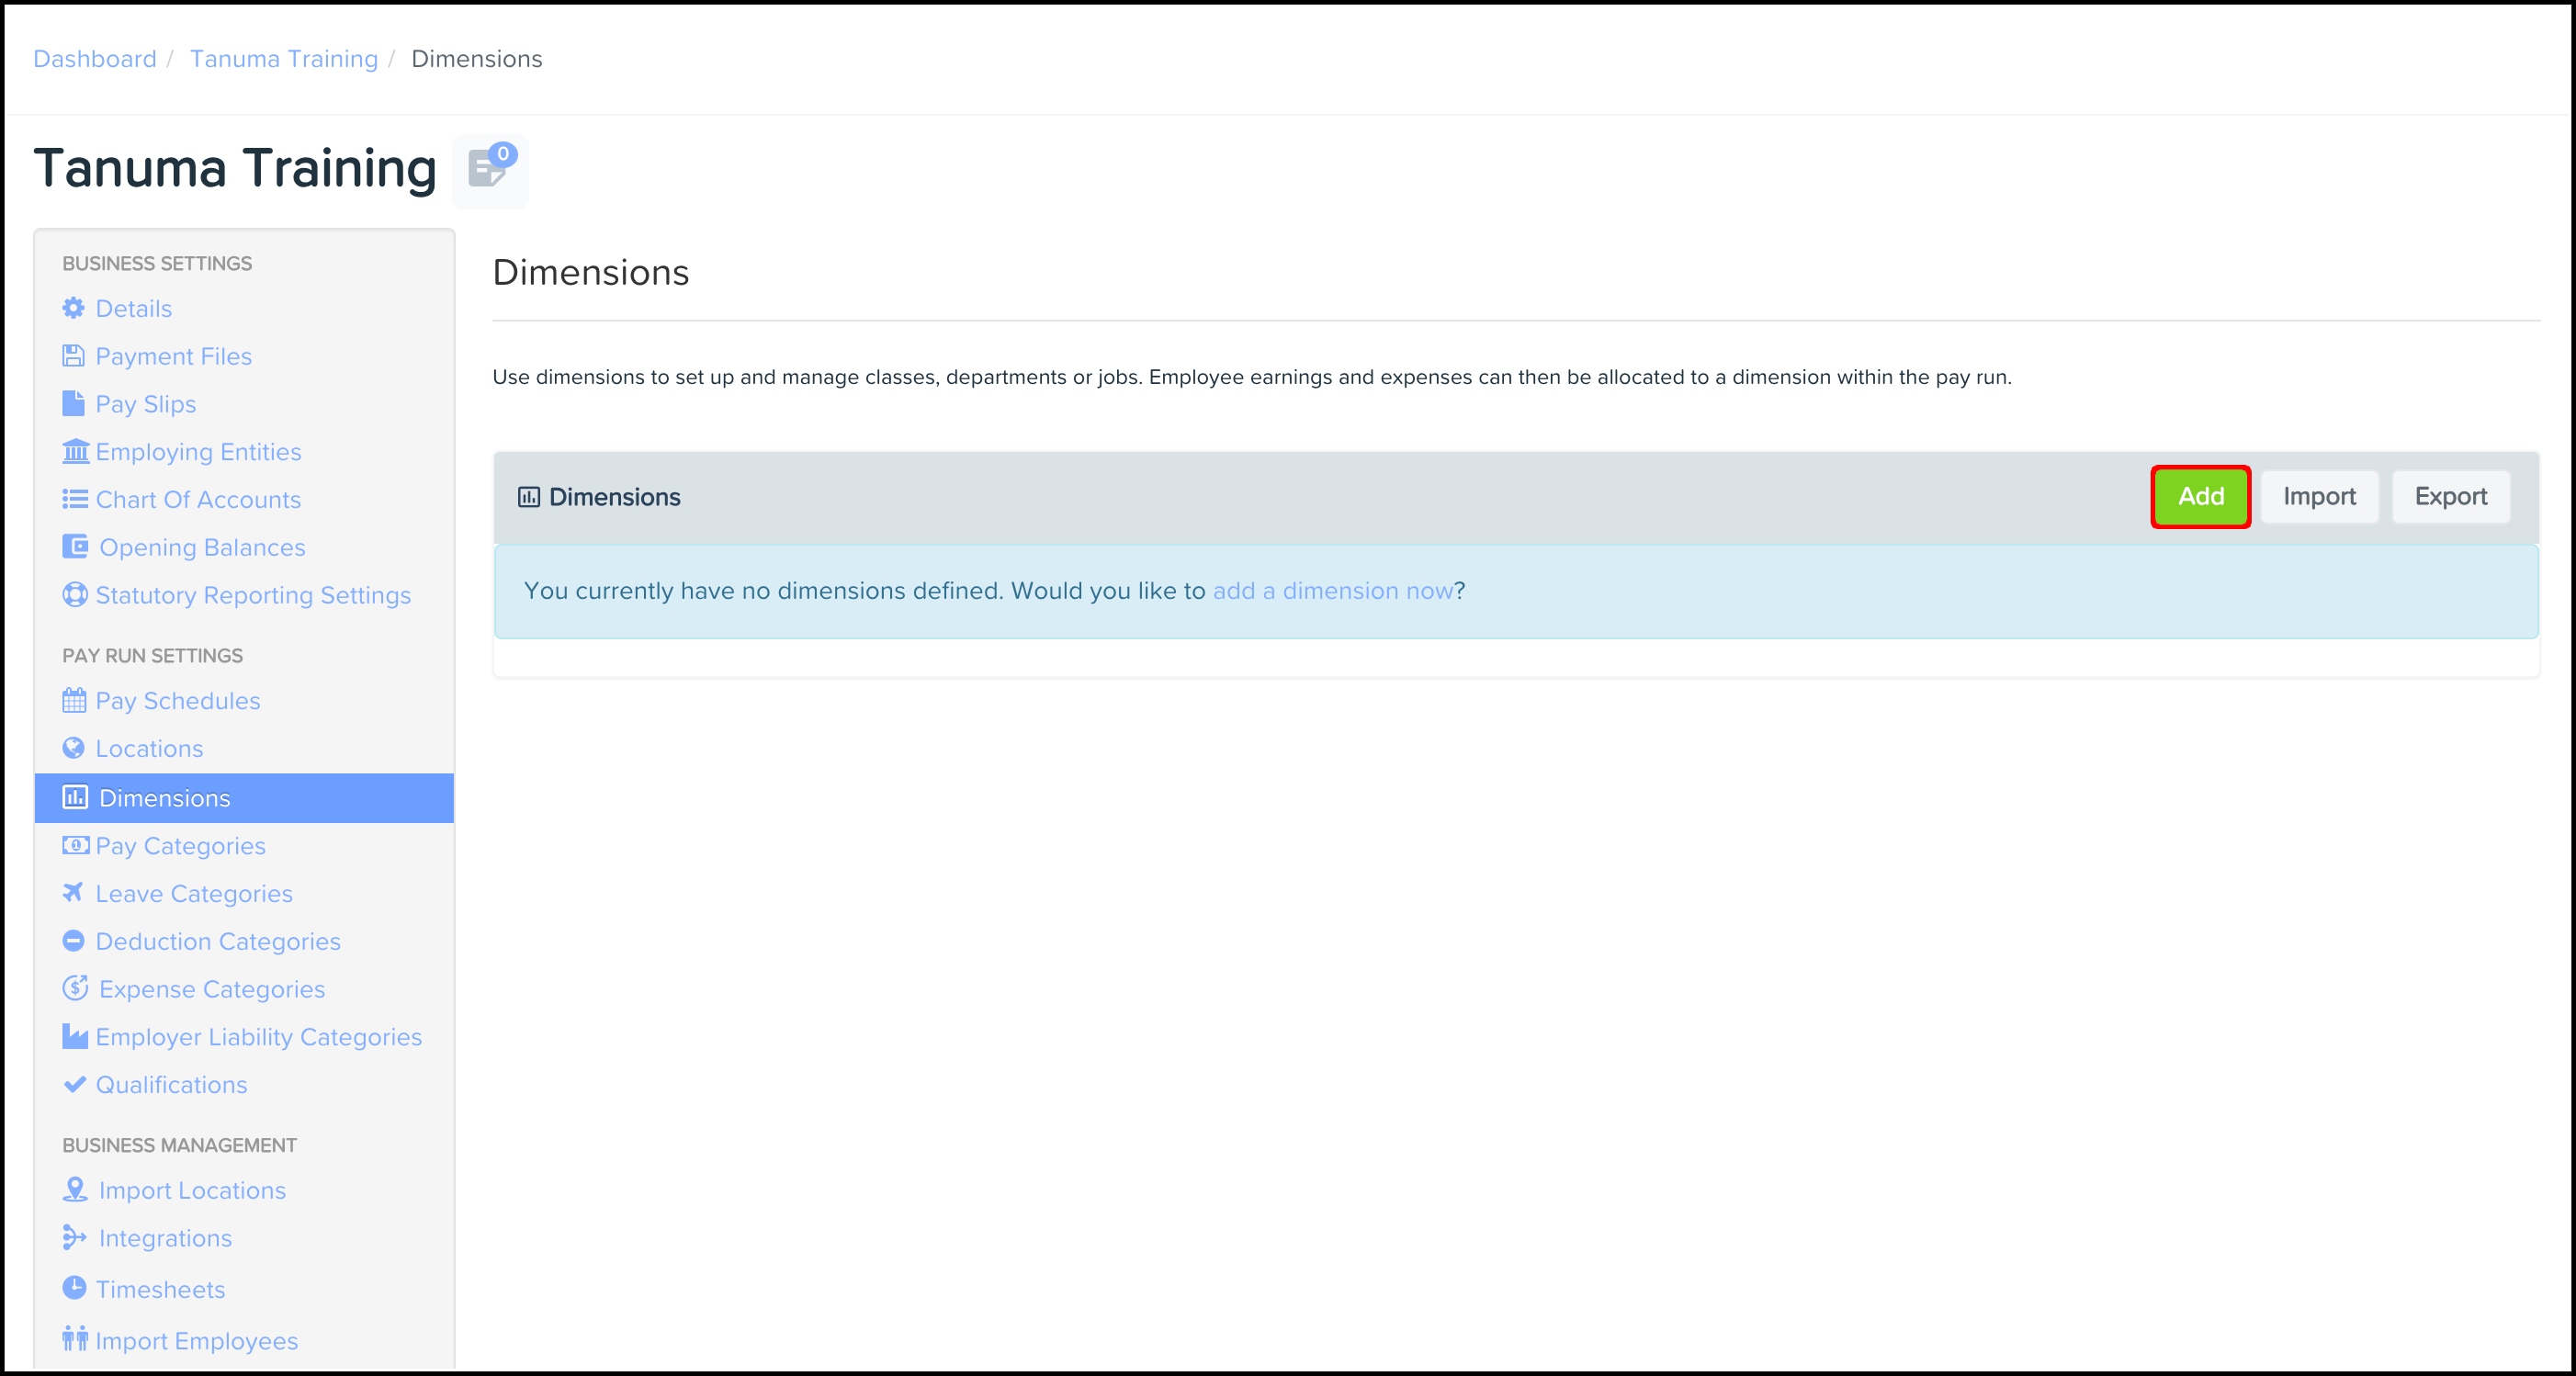Screen dimensions: 2576x1376
Task: Select Chart Of Accounts menu item
Action: click(198, 500)
